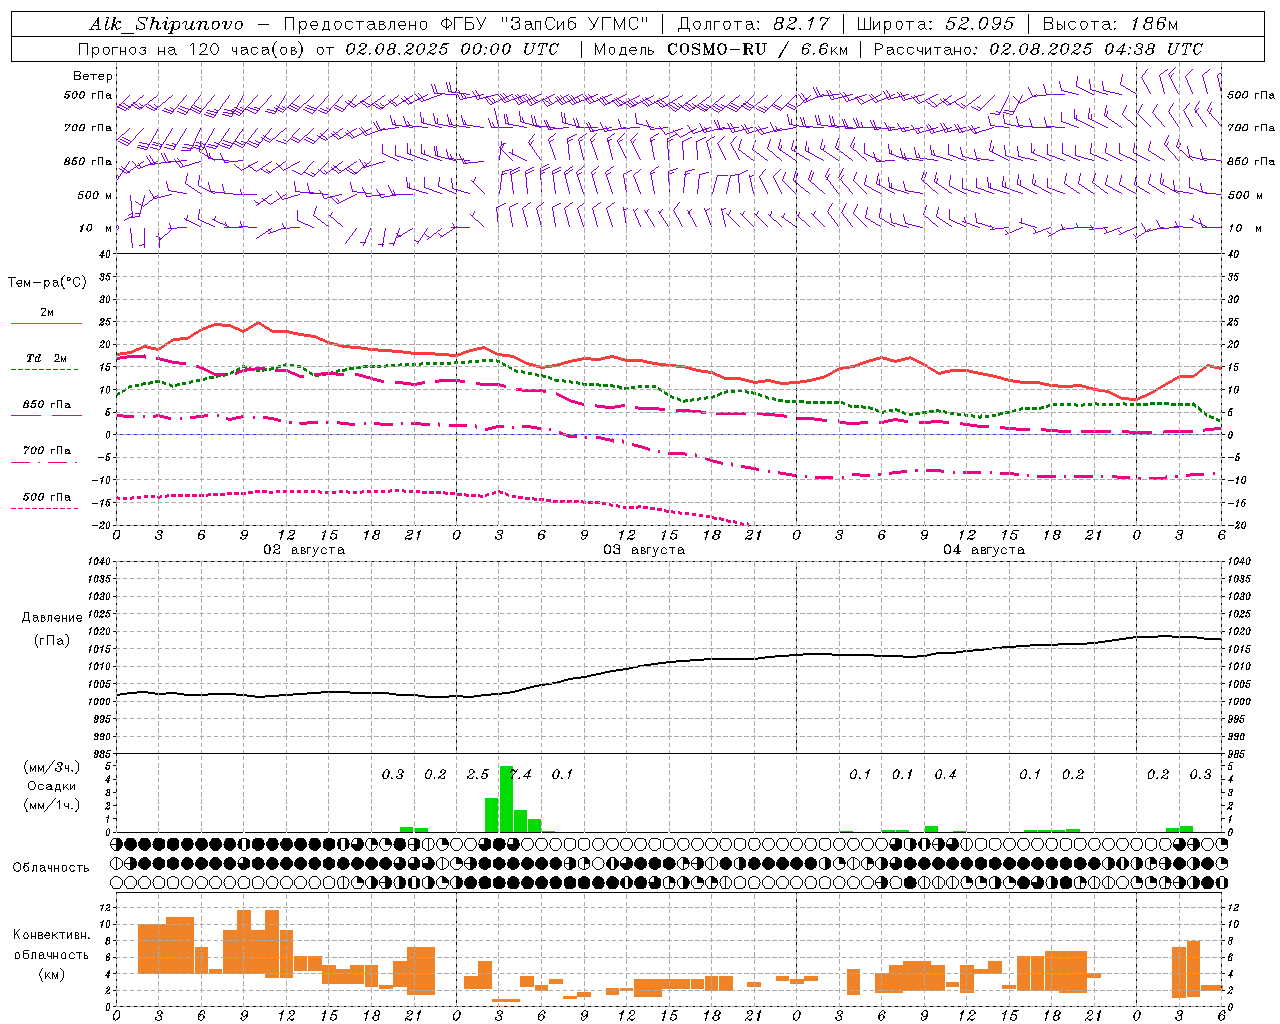This screenshot has width=1280, height=1024.
Task: Click the "04 августа" date label under temperature chart
Action: click(984, 550)
